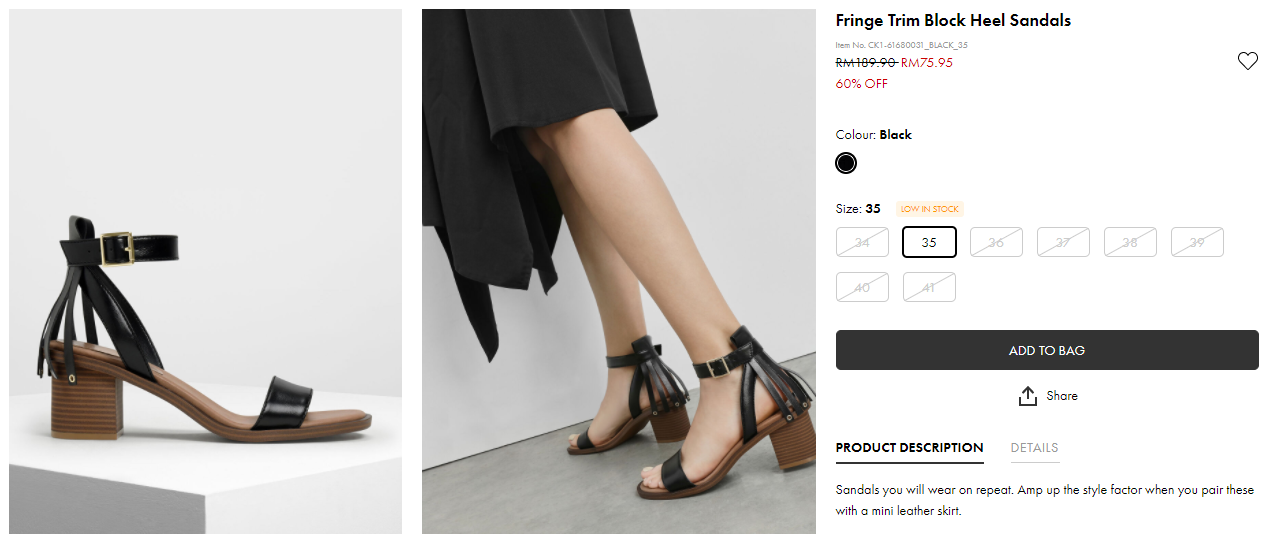Viewport: 1269px width, 540px height.
Task: Click the share upload icon
Action: (x=1027, y=396)
